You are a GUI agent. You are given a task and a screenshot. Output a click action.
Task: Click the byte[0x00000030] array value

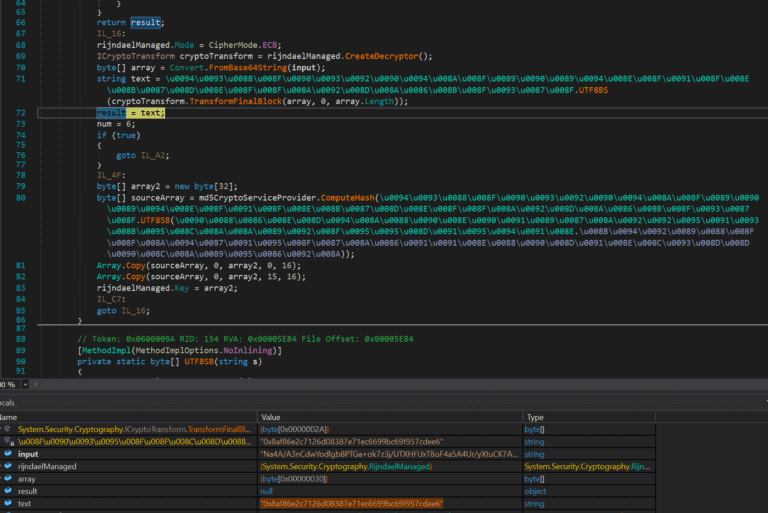click(x=294, y=479)
